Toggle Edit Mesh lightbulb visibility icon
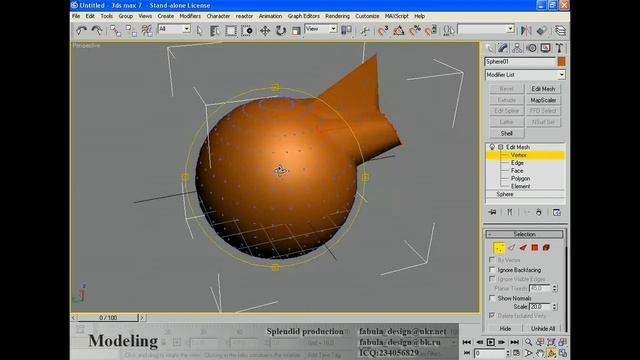The width and height of the screenshot is (640, 360). [x=492, y=147]
